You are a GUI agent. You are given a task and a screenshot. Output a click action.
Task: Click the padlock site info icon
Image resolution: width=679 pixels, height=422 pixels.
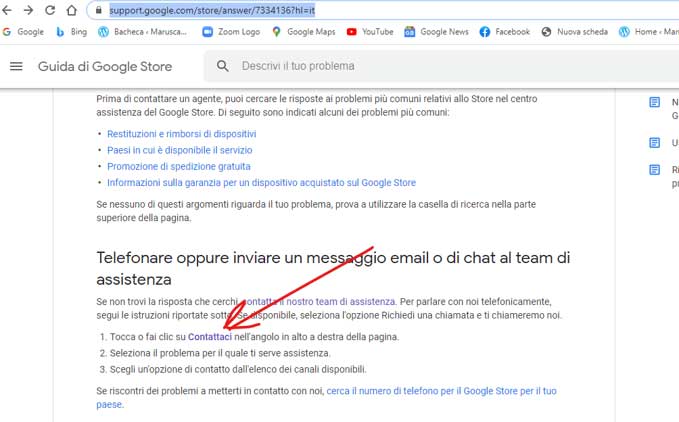(97, 10)
